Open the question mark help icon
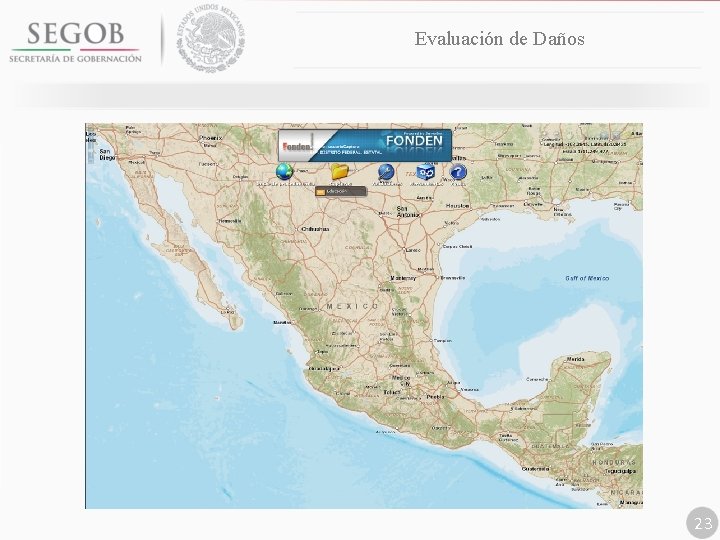 458,172
